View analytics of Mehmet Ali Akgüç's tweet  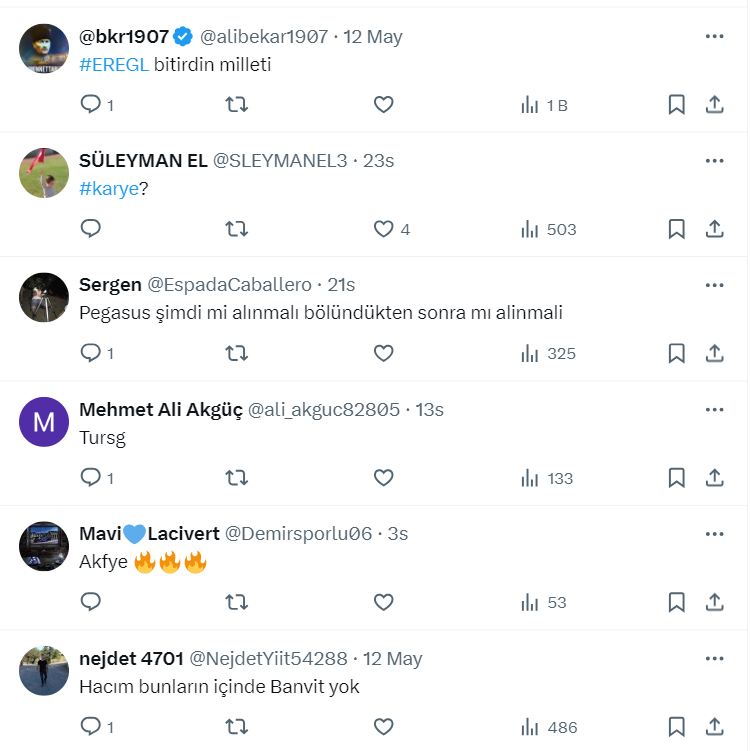click(547, 478)
